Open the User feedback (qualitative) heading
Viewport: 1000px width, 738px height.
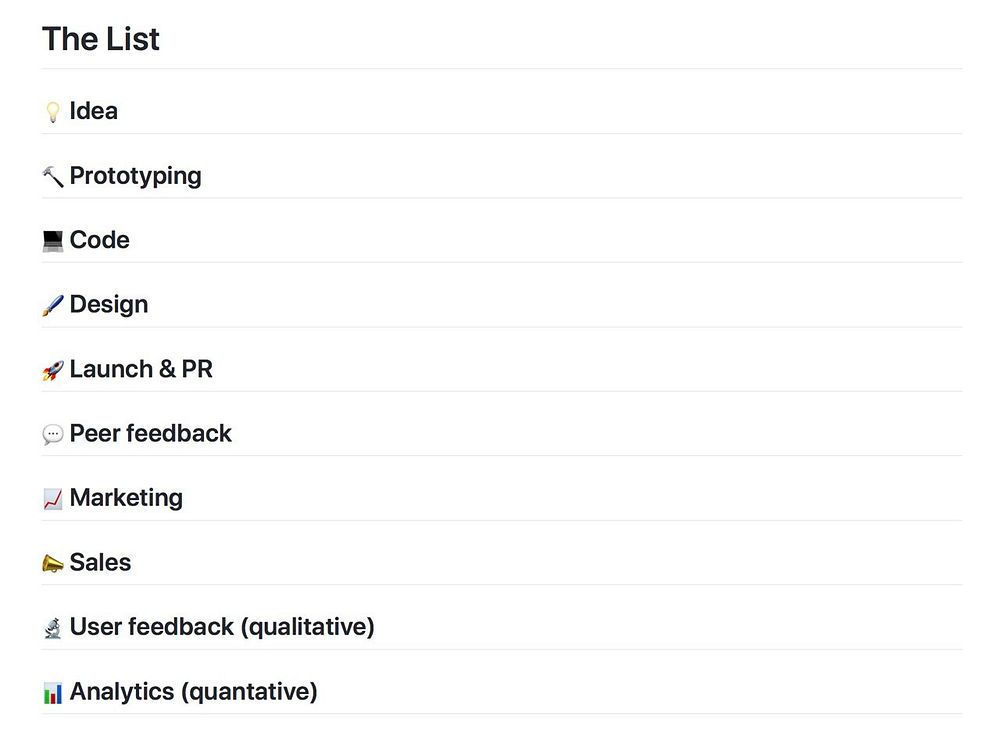coord(222,627)
